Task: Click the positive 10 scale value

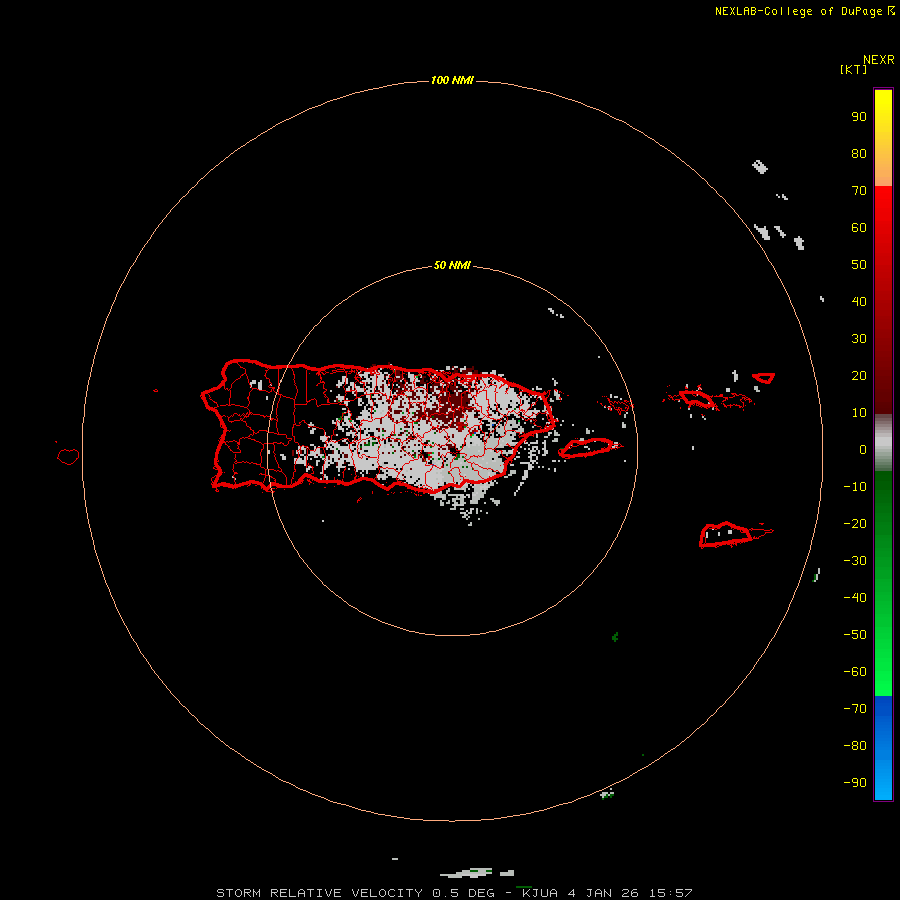Action: (859, 413)
